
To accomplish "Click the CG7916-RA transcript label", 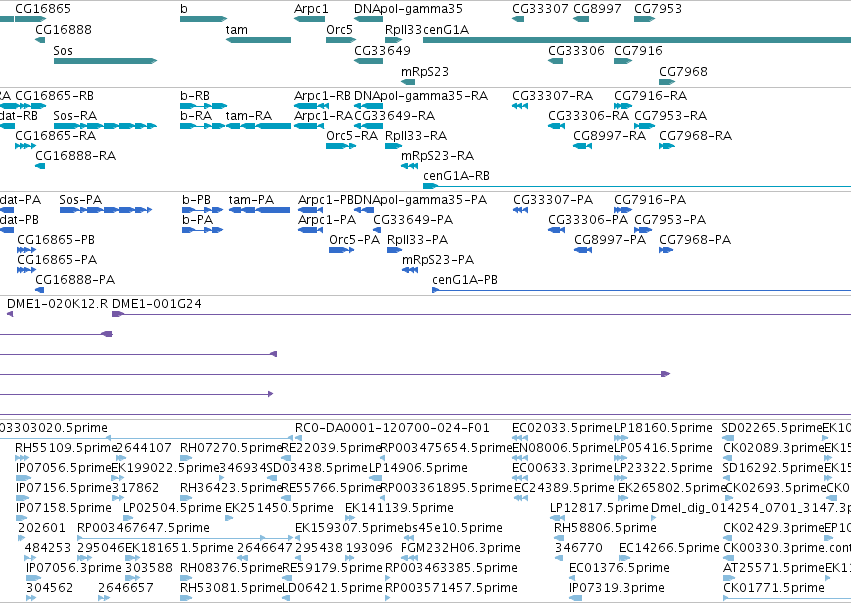I will coord(651,96).
